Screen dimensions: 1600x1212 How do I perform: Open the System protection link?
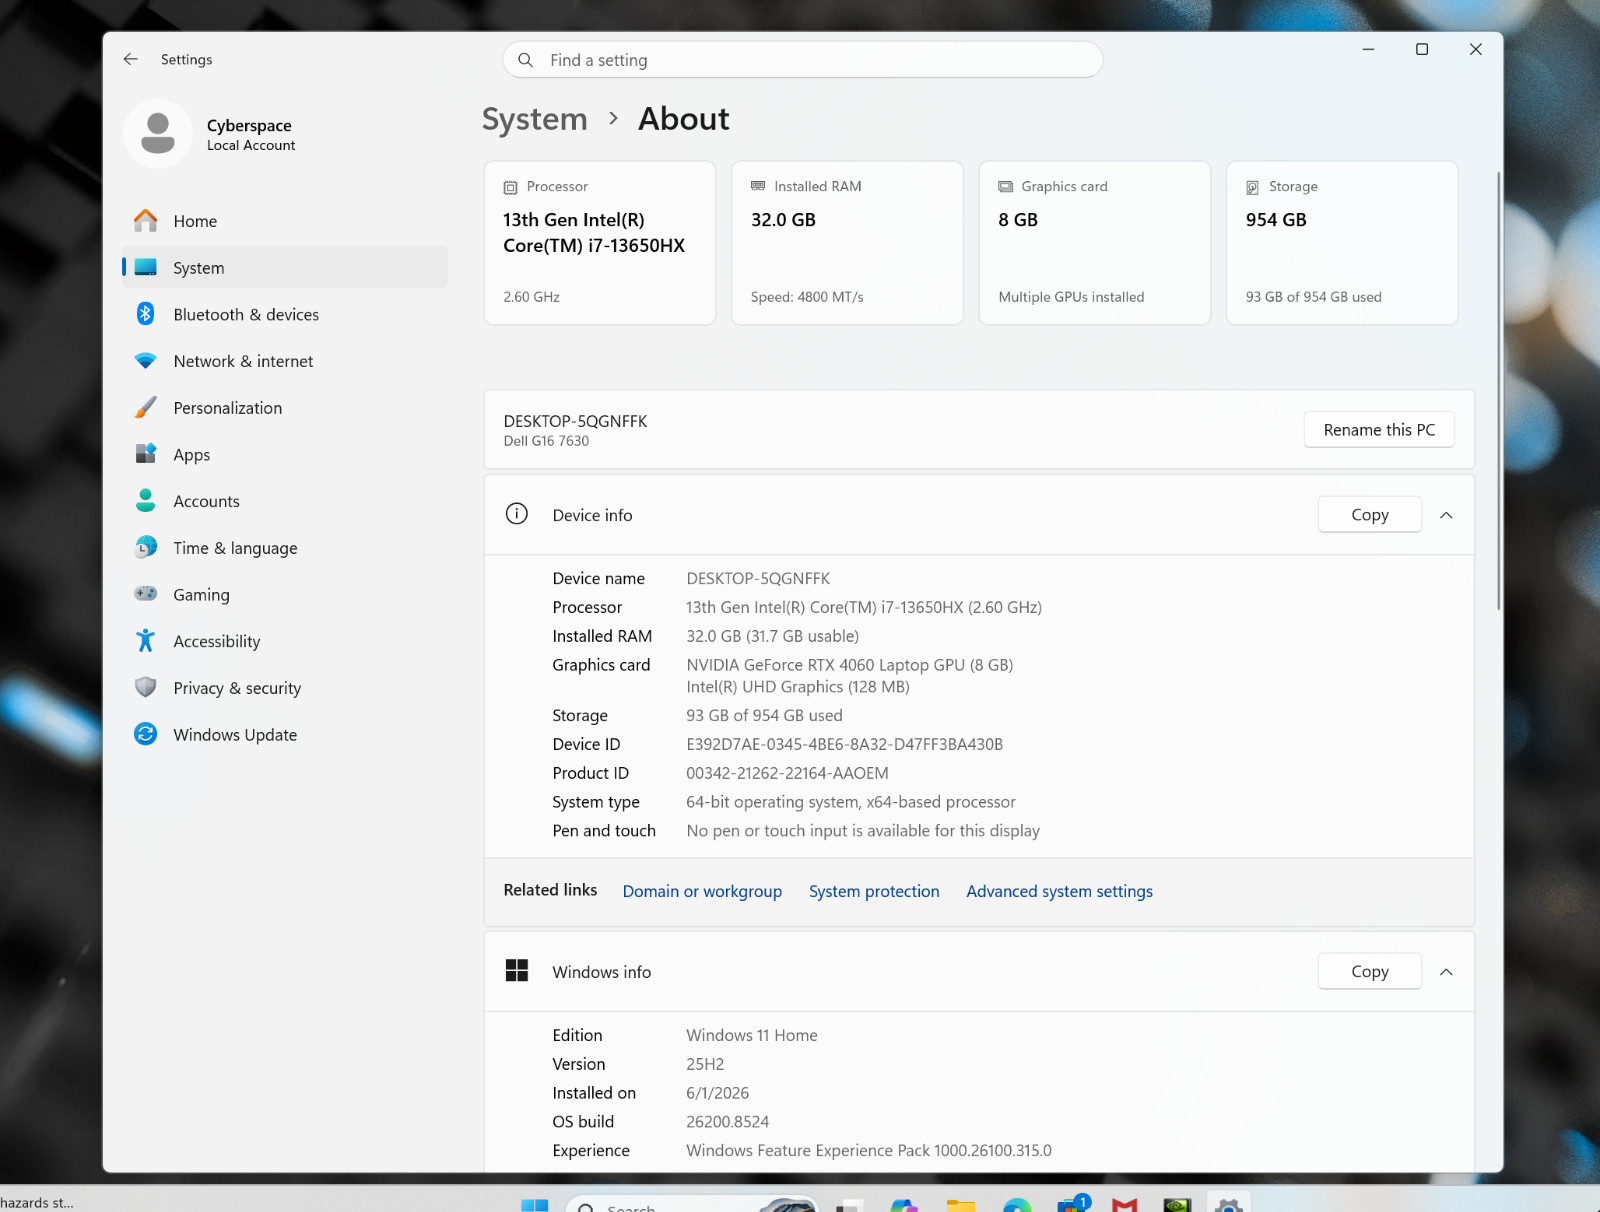point(874,891)
